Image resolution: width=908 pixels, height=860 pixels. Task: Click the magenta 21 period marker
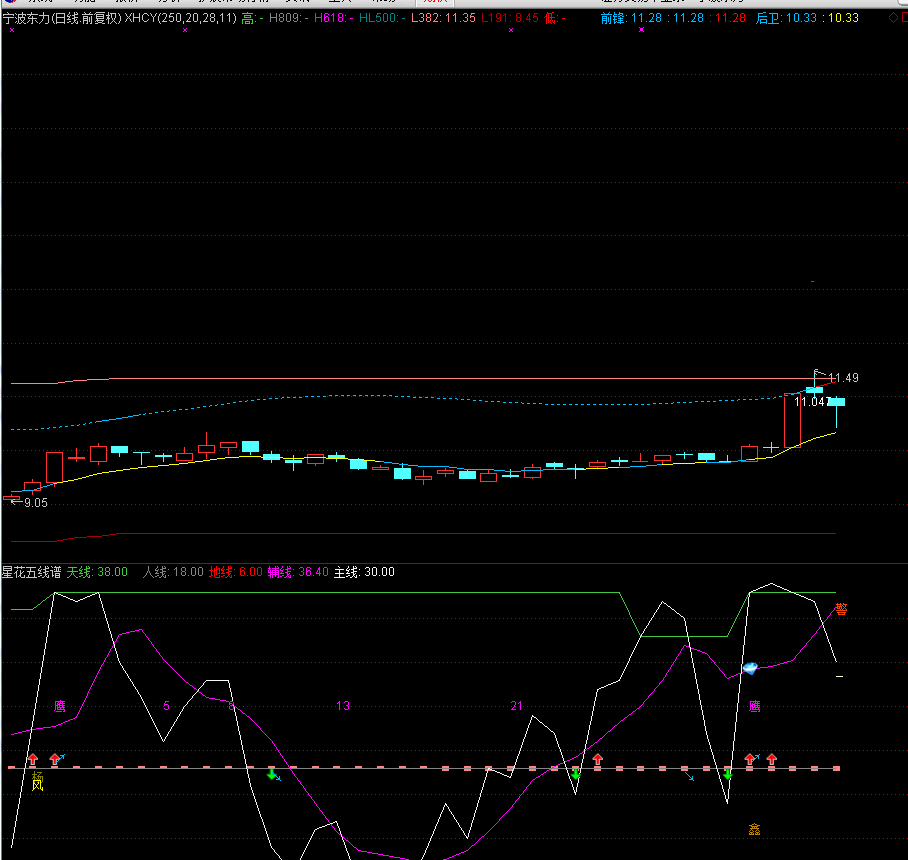click(x=517, y=706)
